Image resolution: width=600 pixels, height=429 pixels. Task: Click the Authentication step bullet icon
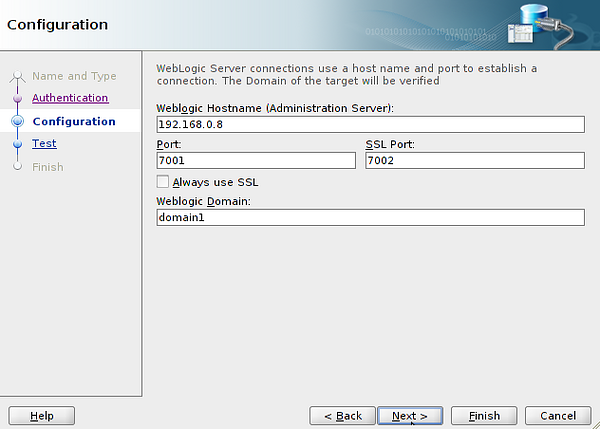[17, 99]
